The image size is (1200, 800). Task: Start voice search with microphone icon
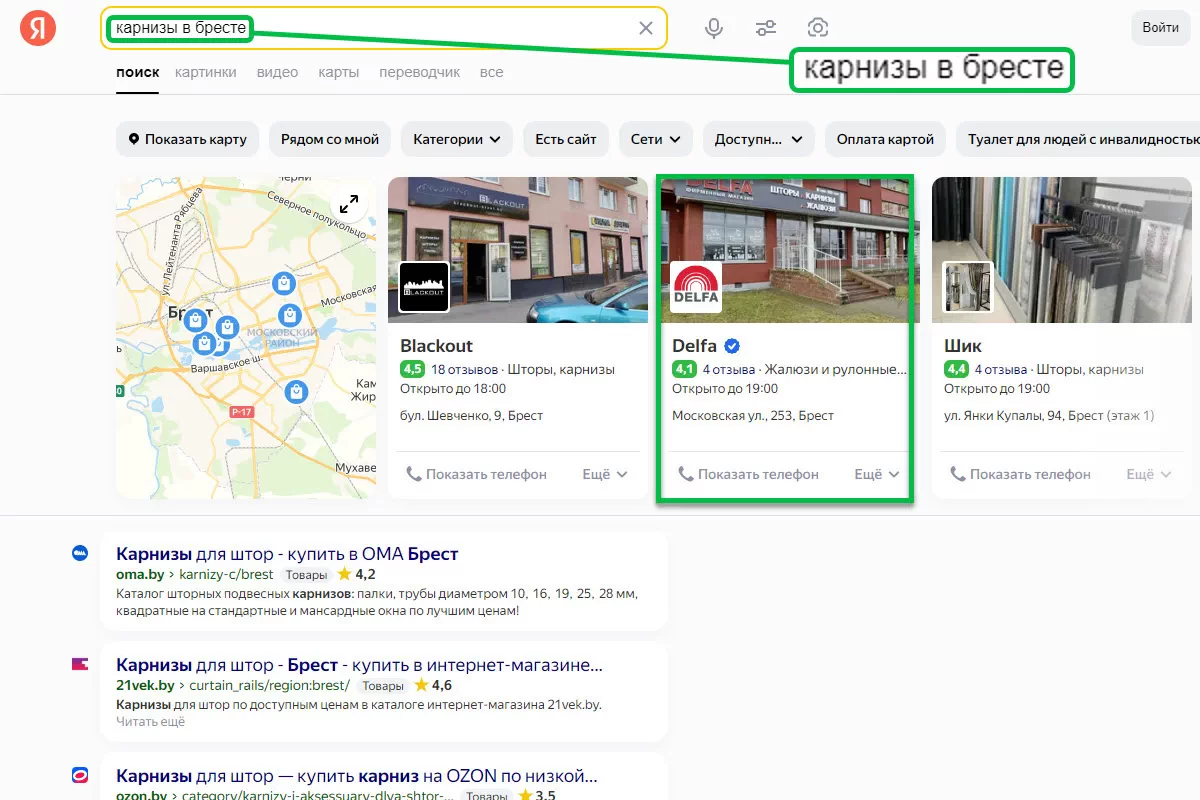click(714, 28)
